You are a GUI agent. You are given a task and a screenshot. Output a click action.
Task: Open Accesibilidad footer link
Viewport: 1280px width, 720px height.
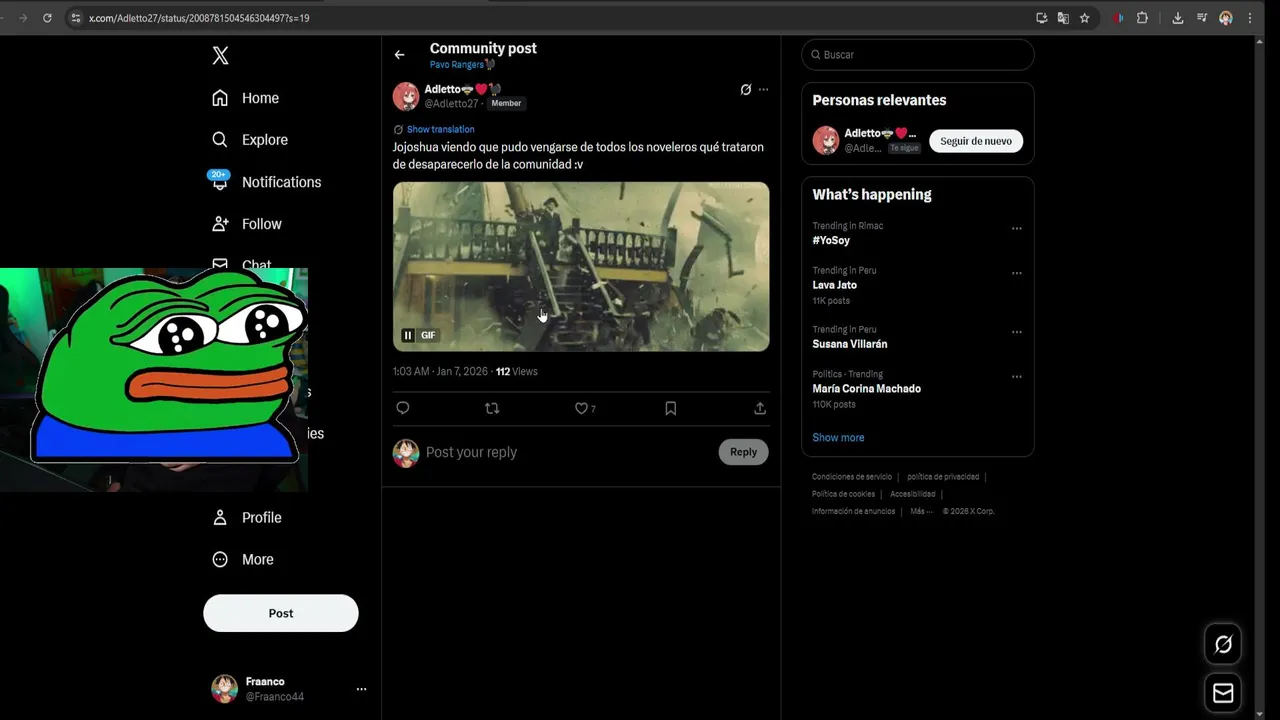point(913,494)
